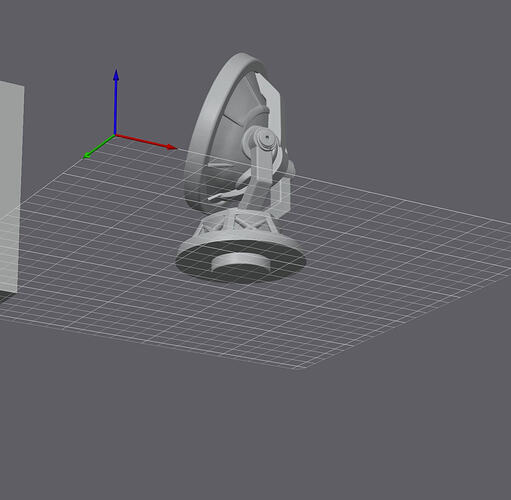Click the red X axis arrow
Viewport: 511px width, 500px height.
pyautogui.click(x=146, y=141)
